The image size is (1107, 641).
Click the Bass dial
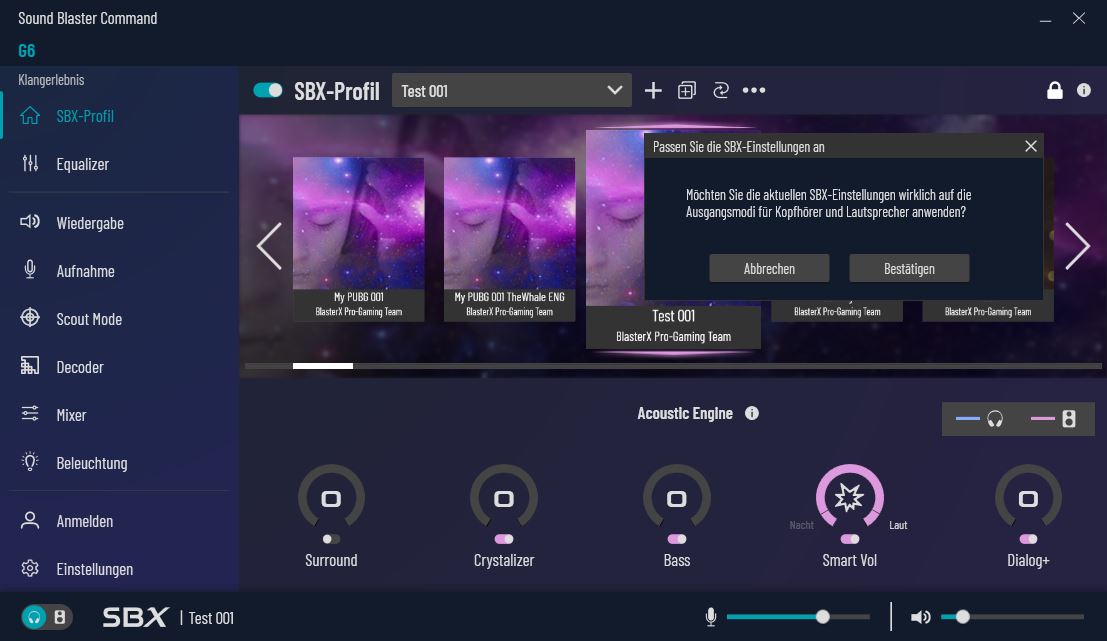pos(676,497)
